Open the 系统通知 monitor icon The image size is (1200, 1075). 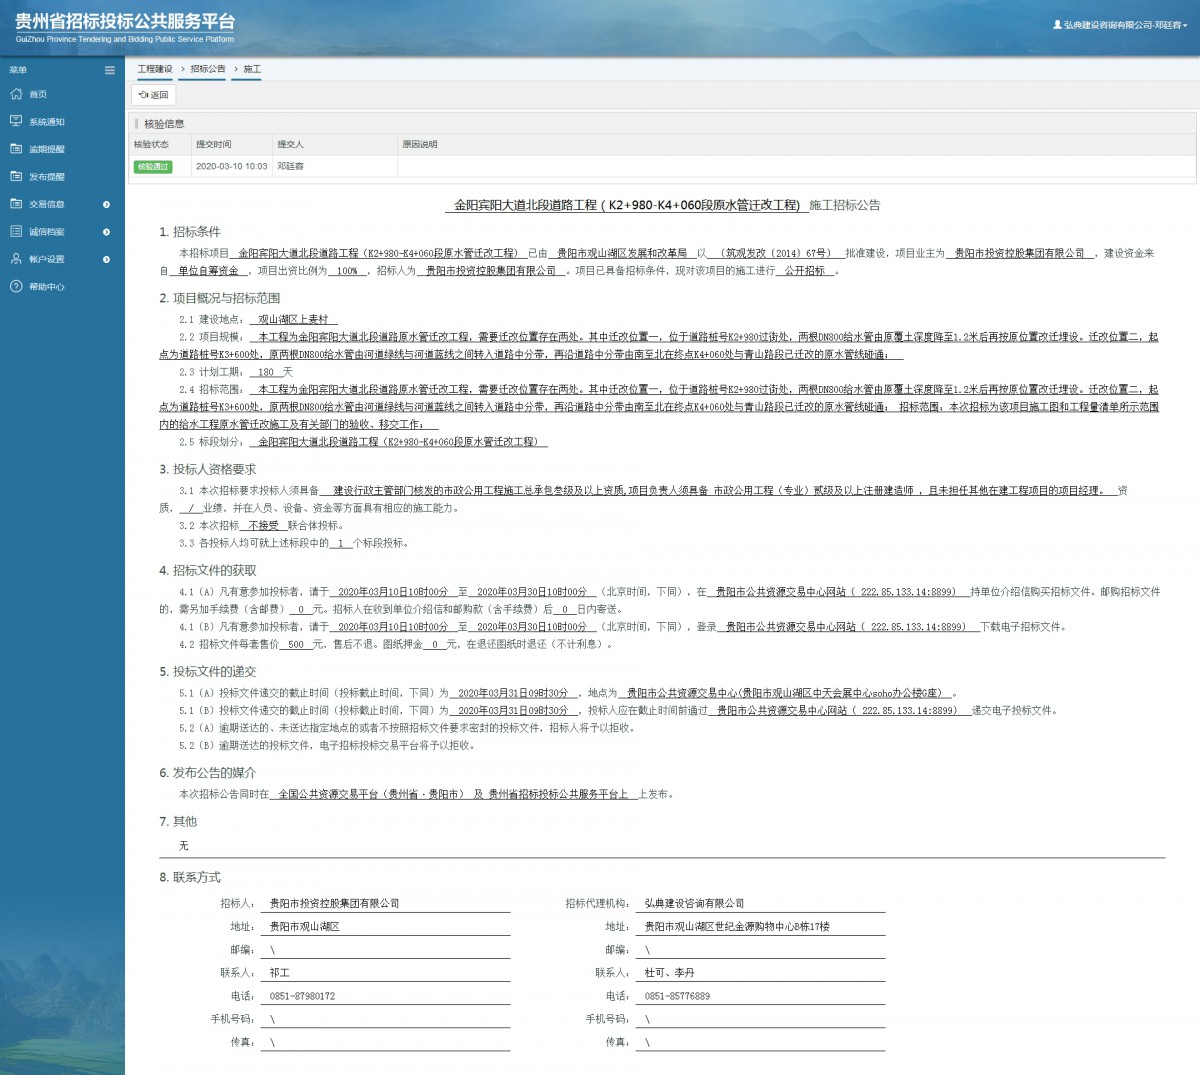(16, 121)
